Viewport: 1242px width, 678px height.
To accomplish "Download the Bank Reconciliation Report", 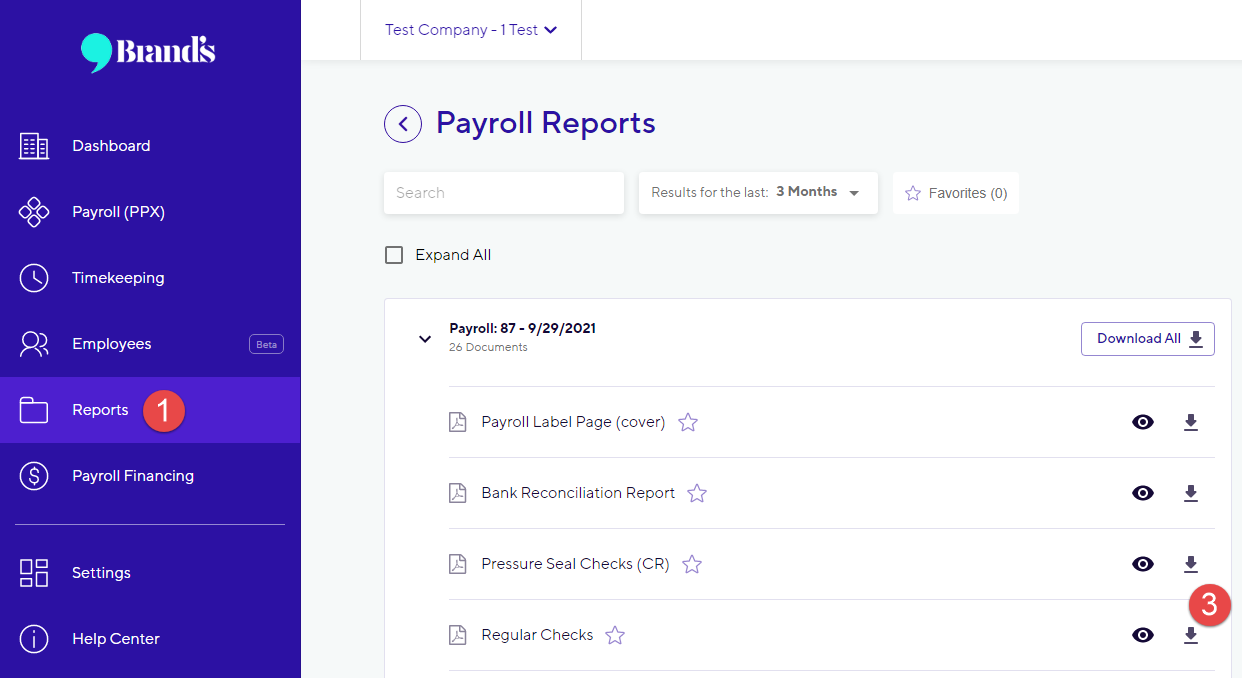I will click(x=1190, y=493).
